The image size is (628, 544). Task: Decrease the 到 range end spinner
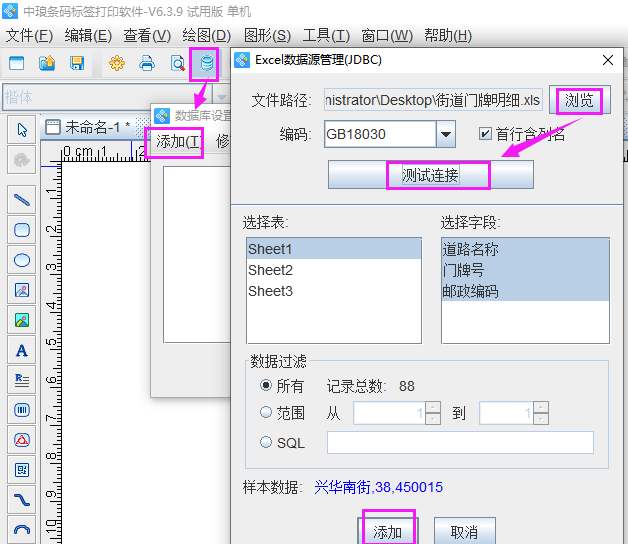[541, 419]
